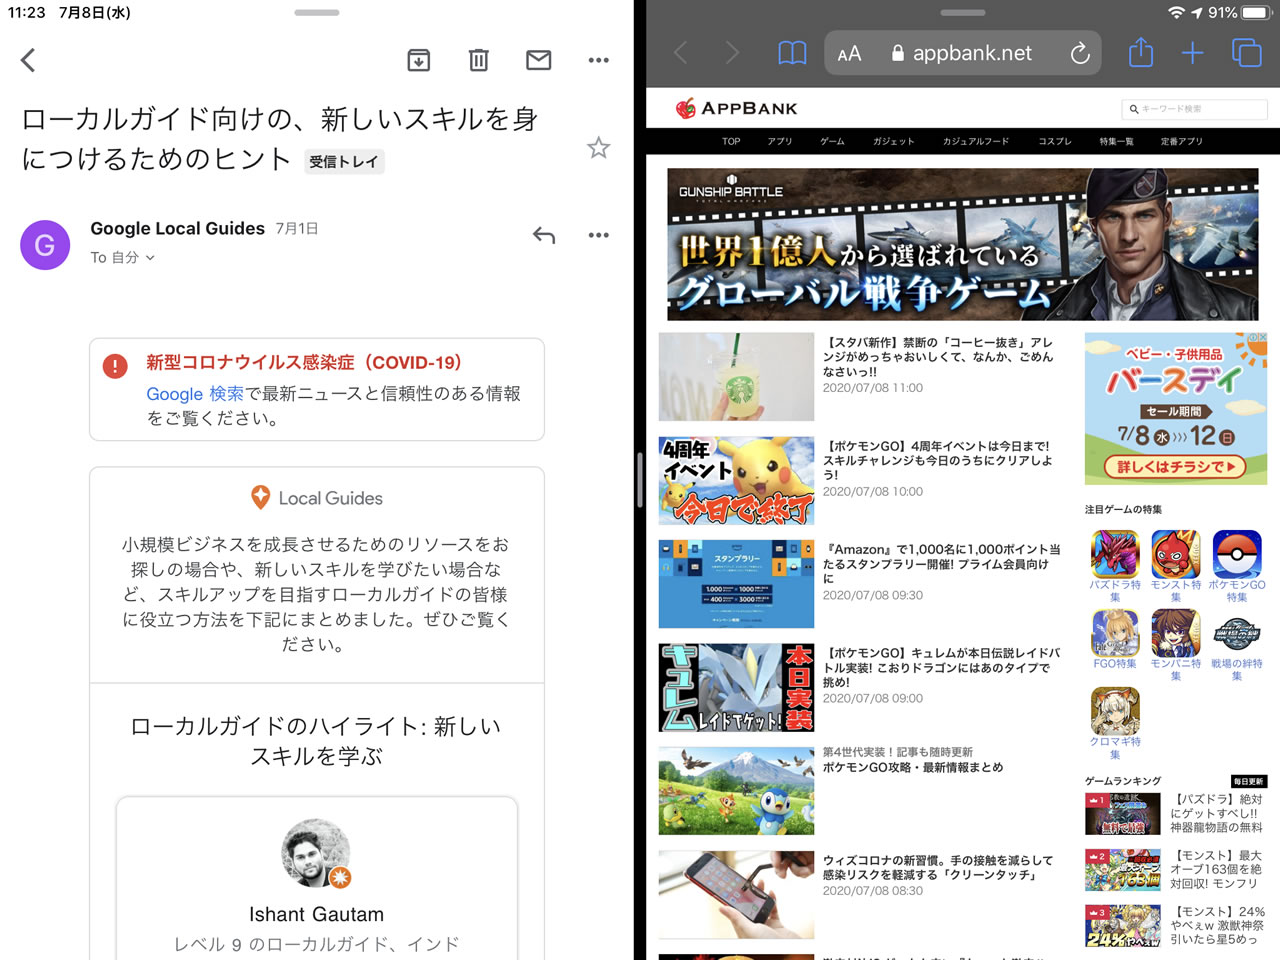Open the キュレム raid thumbnail

click(x=736, y=687)
